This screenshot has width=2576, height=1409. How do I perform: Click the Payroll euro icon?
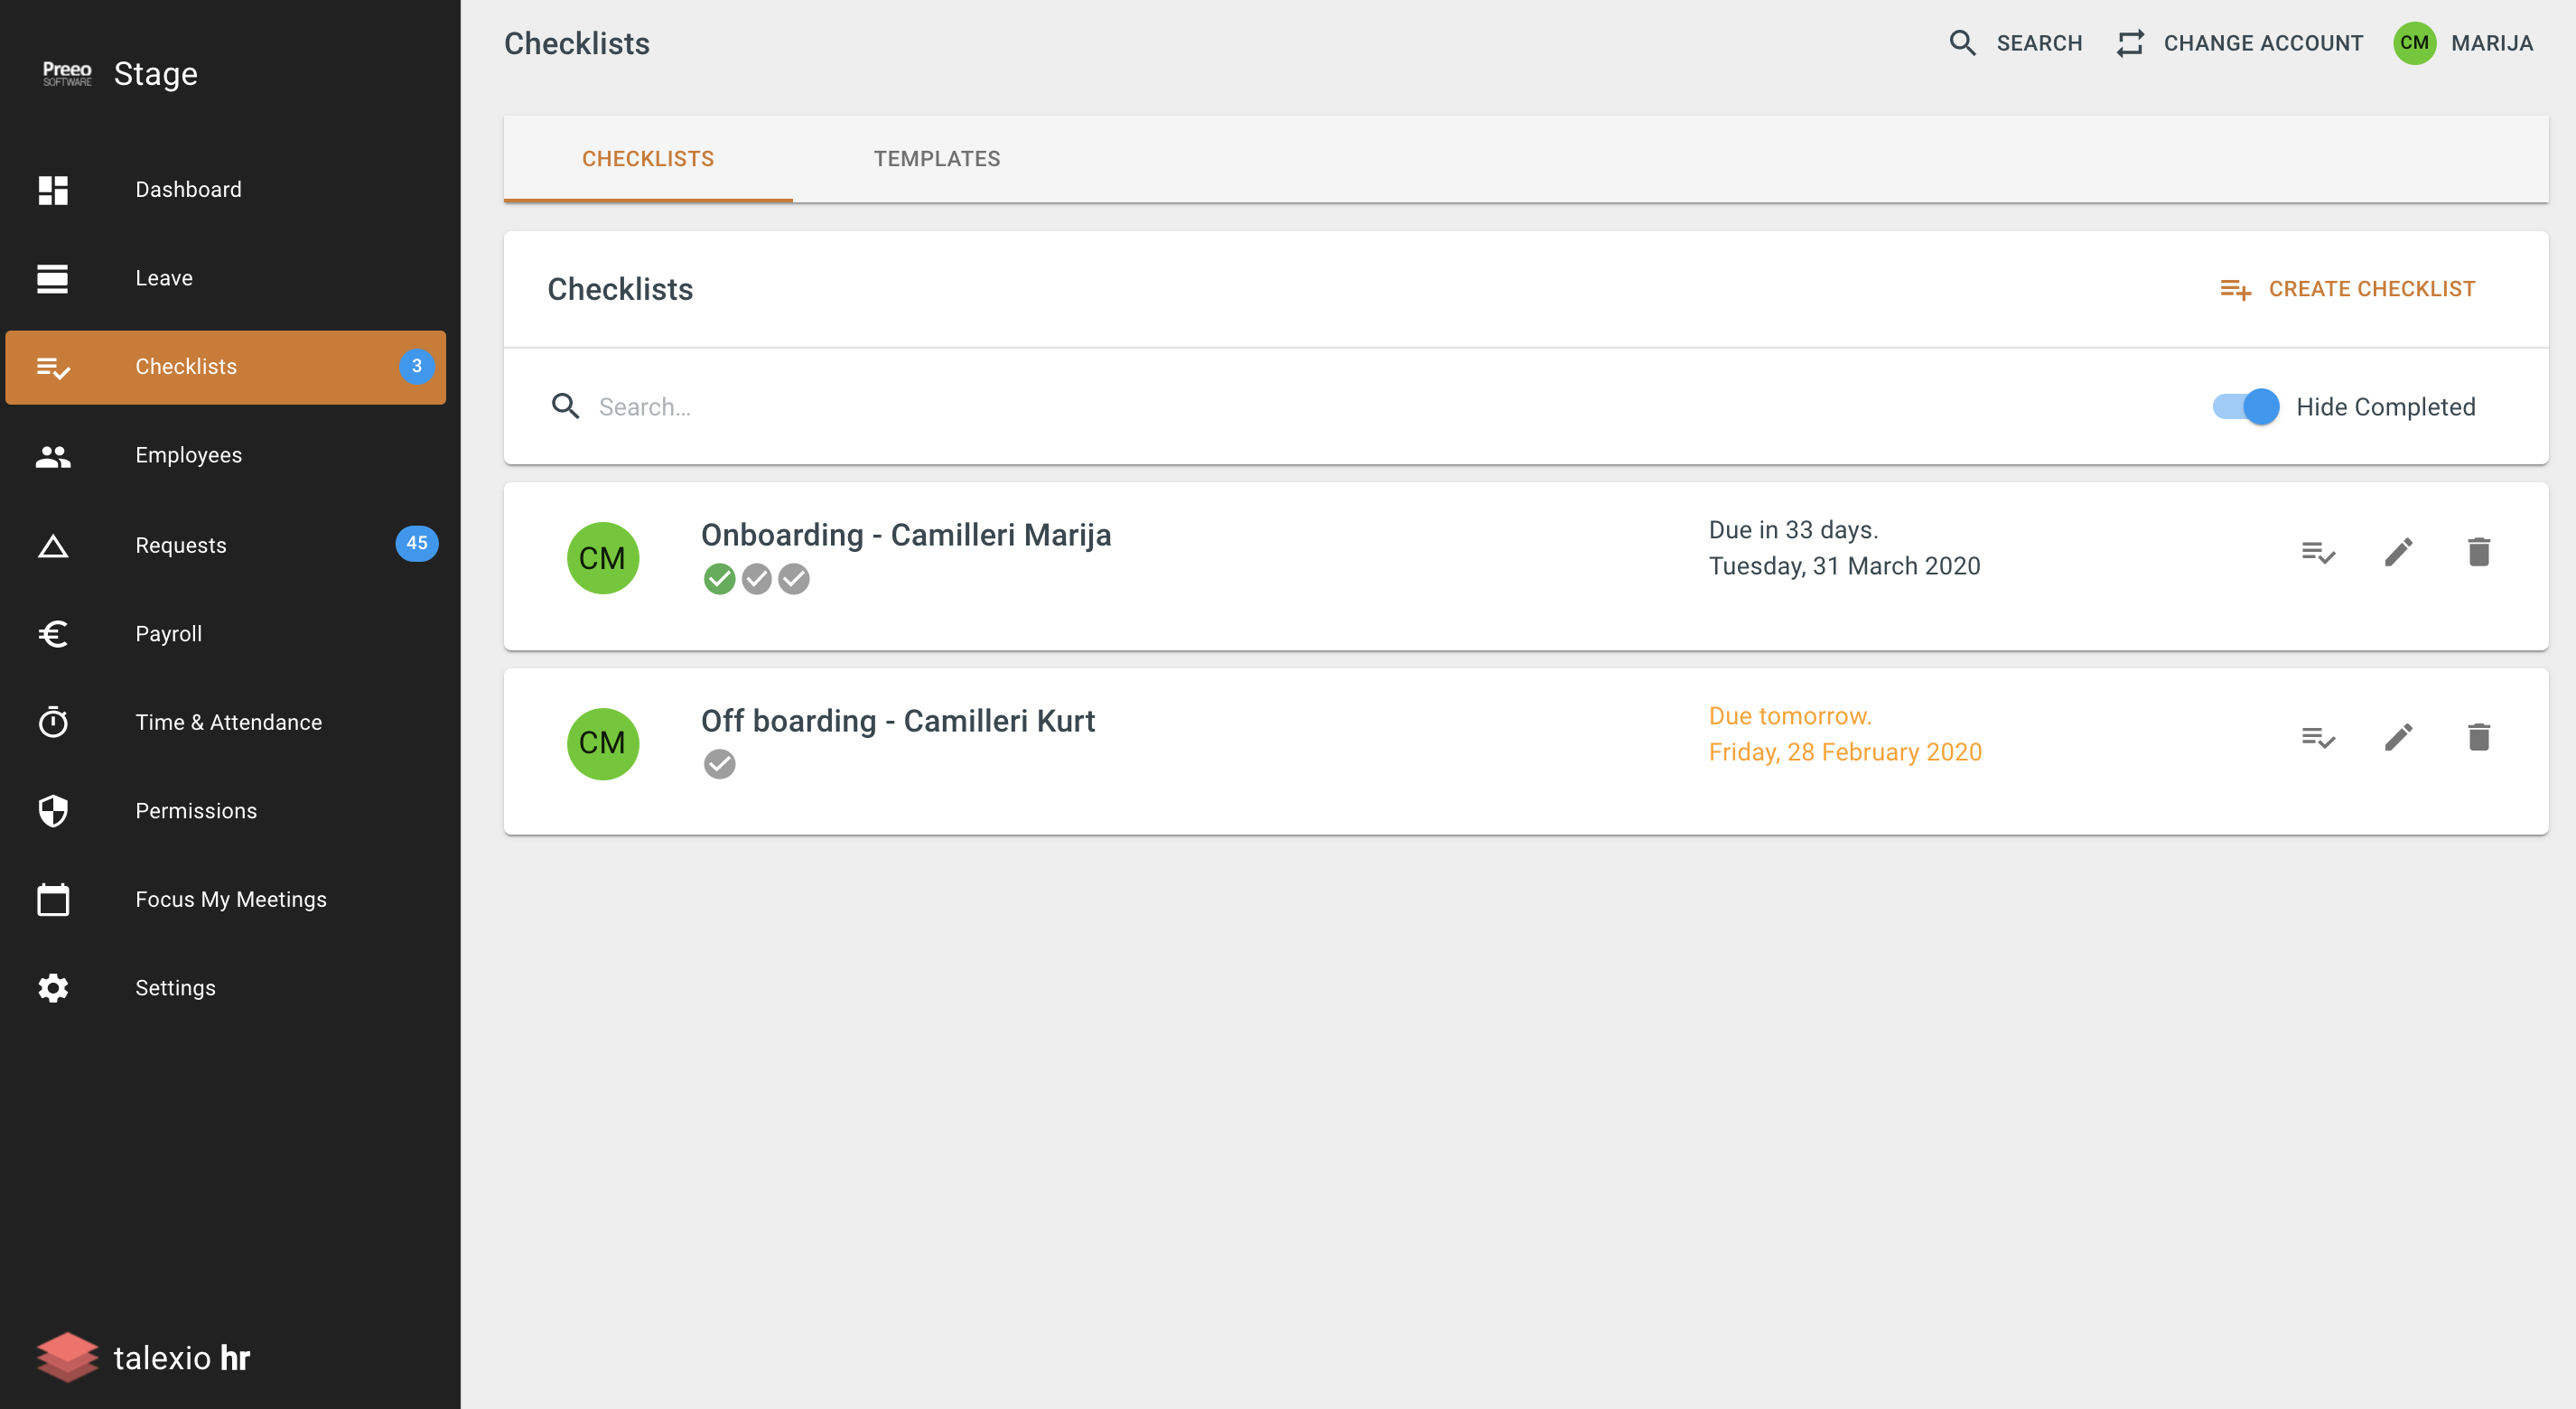coord(53,634)
